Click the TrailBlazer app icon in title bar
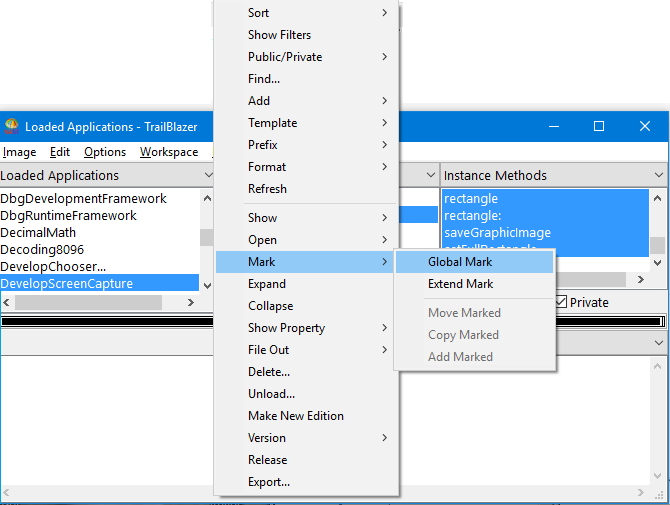Viewport: 670px width, 505px height. (x=12, y=126)
